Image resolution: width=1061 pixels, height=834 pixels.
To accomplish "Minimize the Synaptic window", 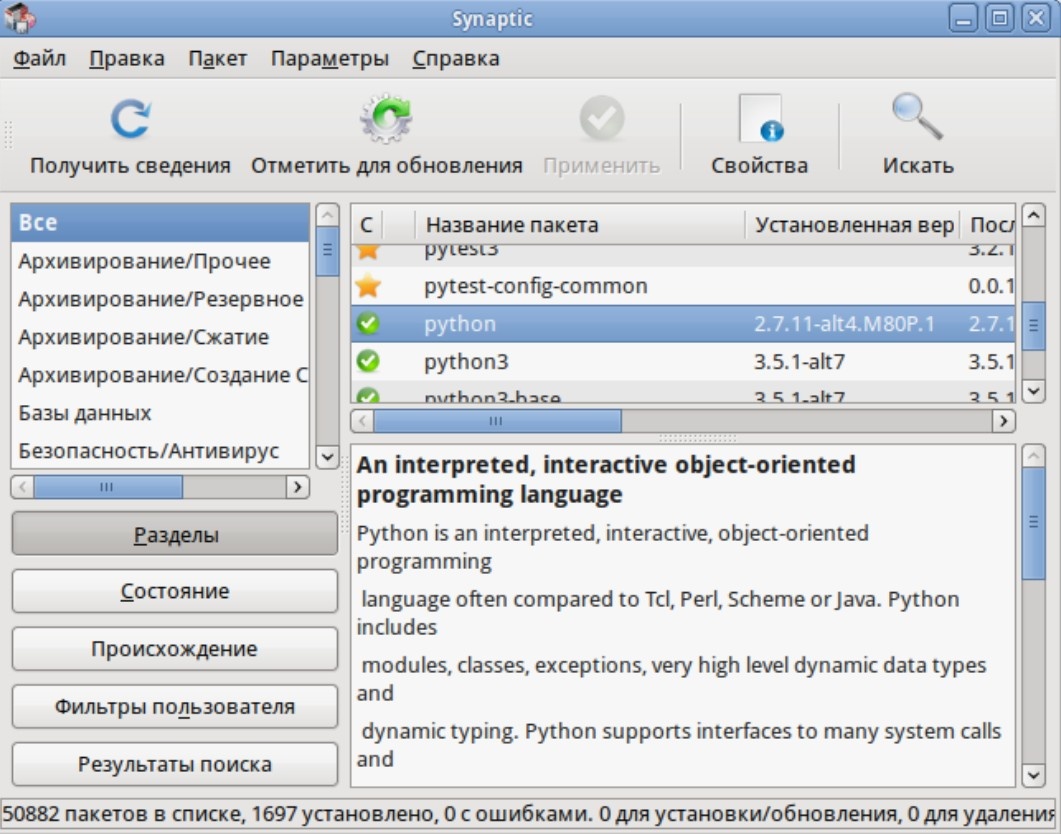I will coord(963,18).
